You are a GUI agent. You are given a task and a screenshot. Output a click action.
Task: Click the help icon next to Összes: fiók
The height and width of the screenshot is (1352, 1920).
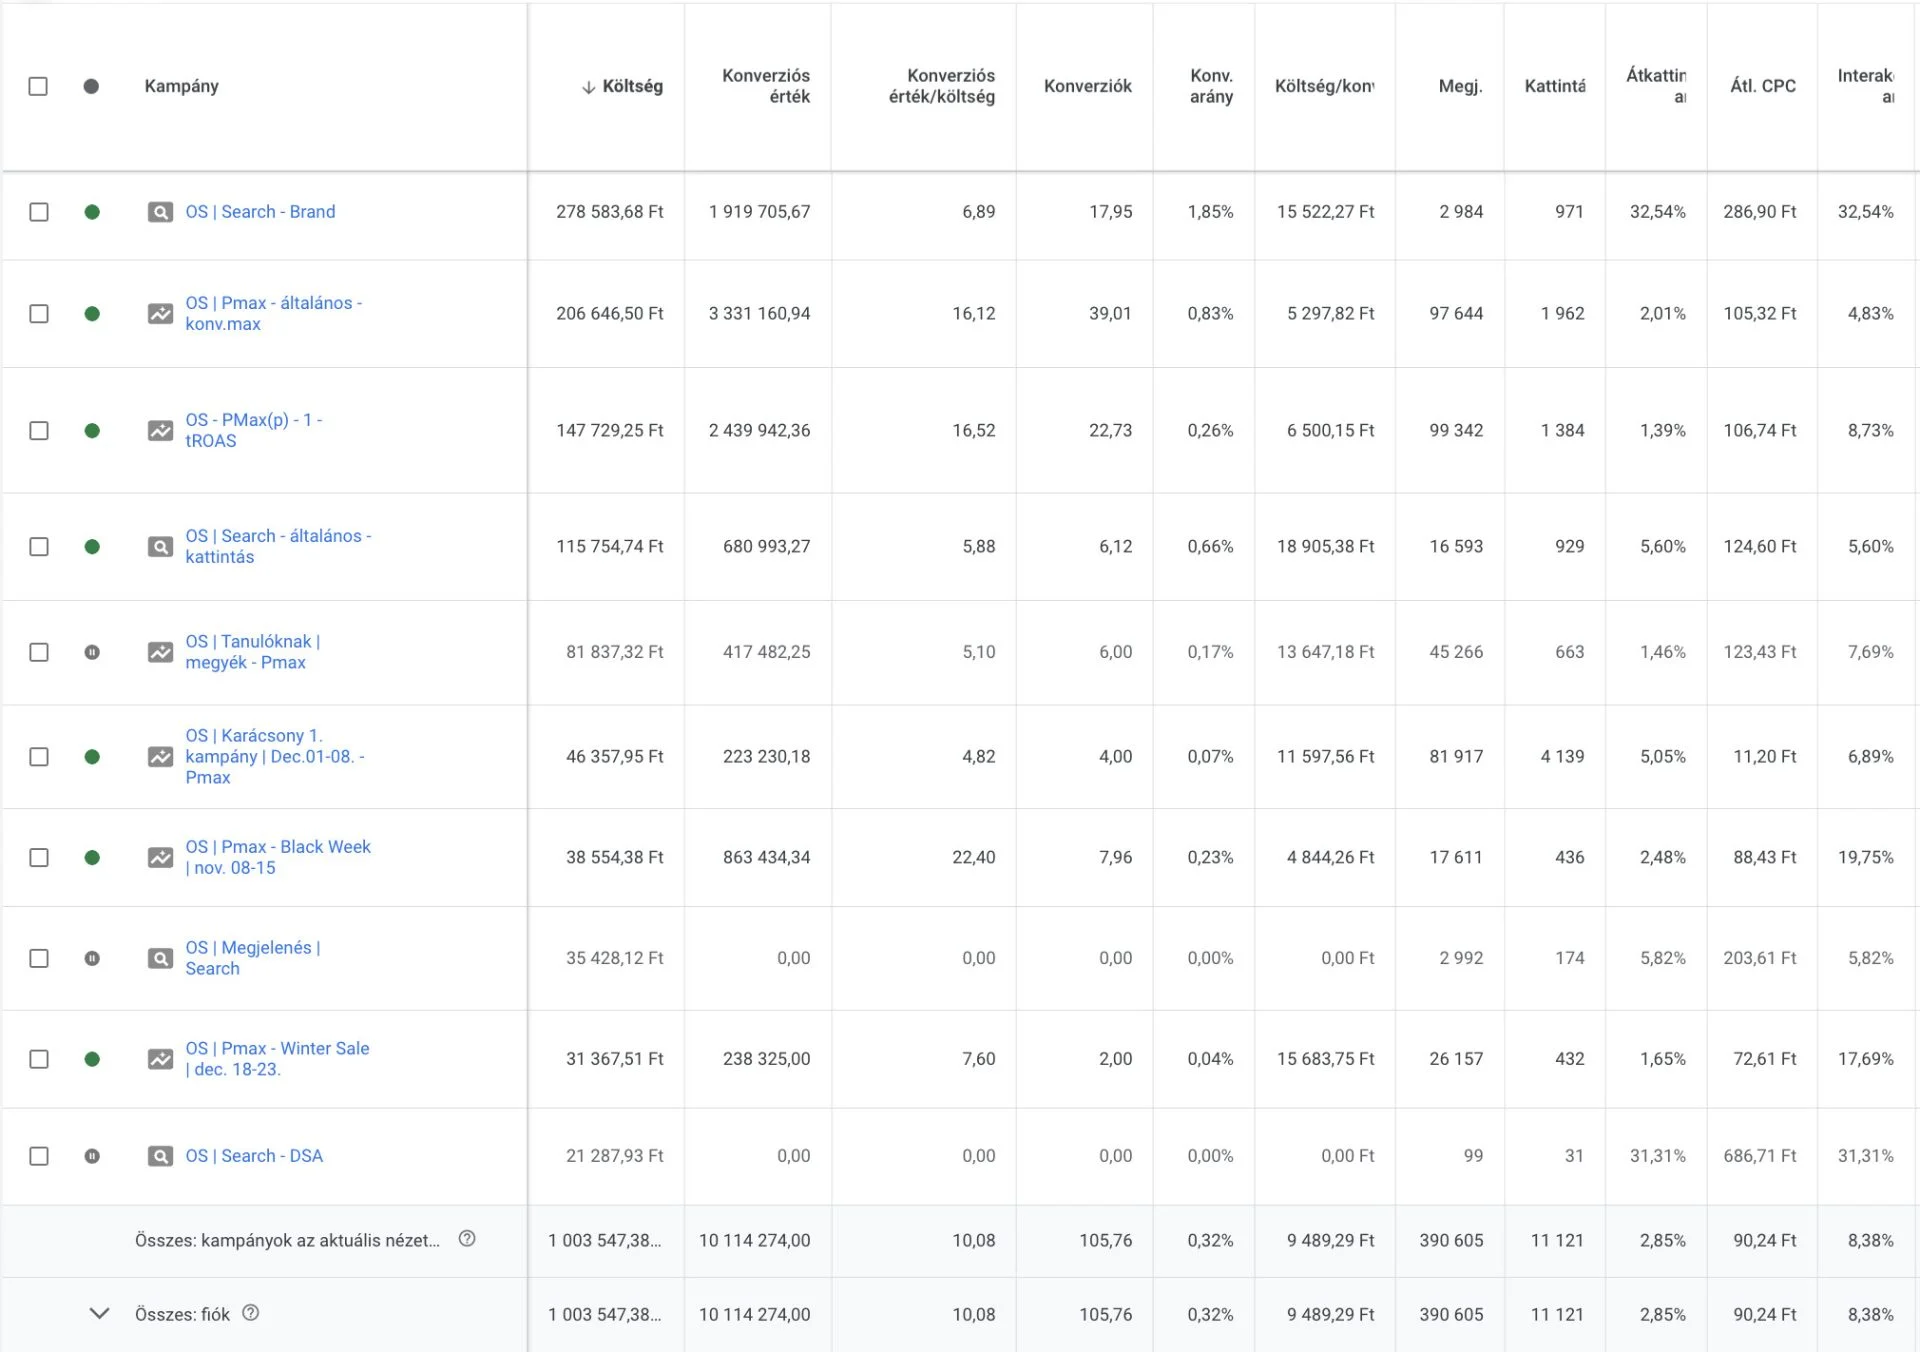pos(251,1313)
